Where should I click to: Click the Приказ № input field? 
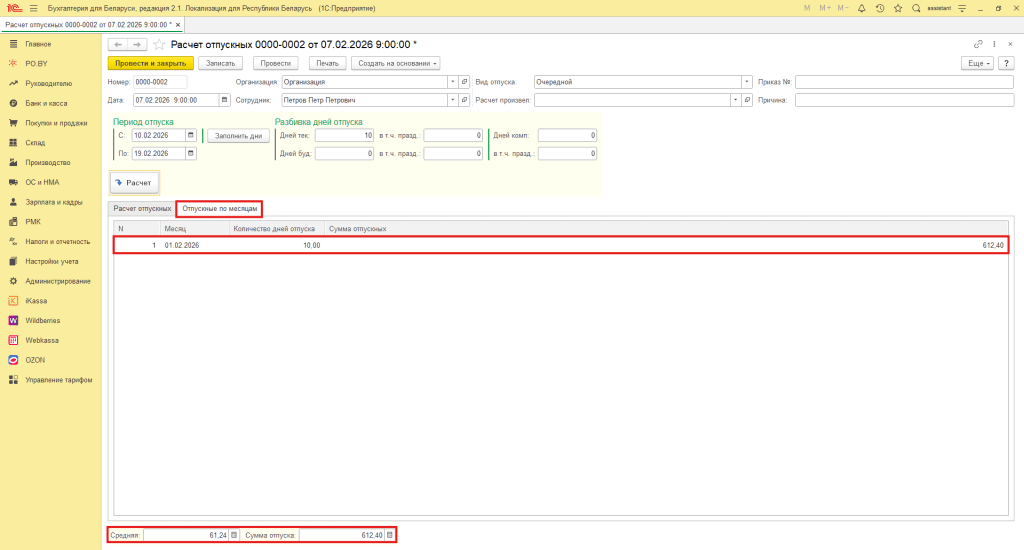904,82
